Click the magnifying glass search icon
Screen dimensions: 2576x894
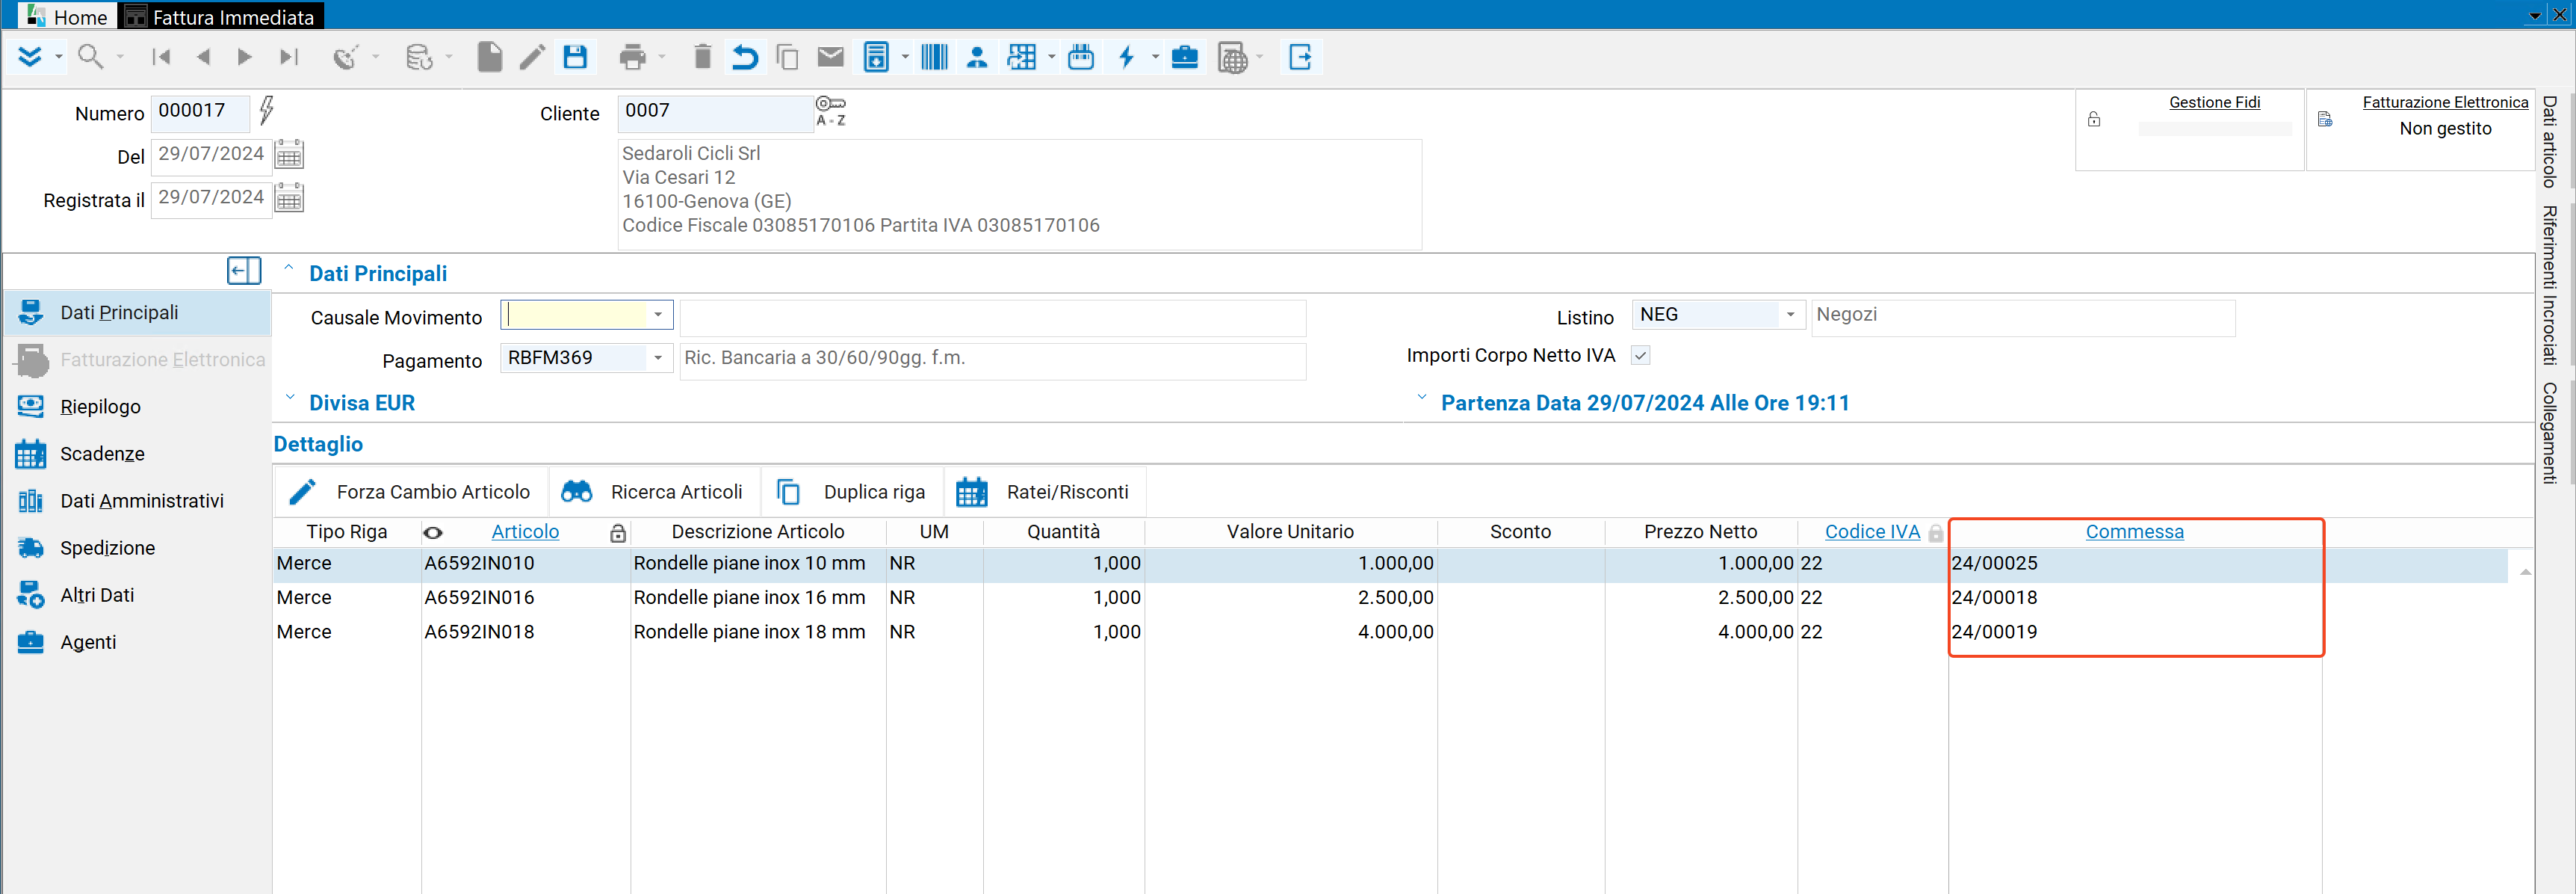click(90, 57)
